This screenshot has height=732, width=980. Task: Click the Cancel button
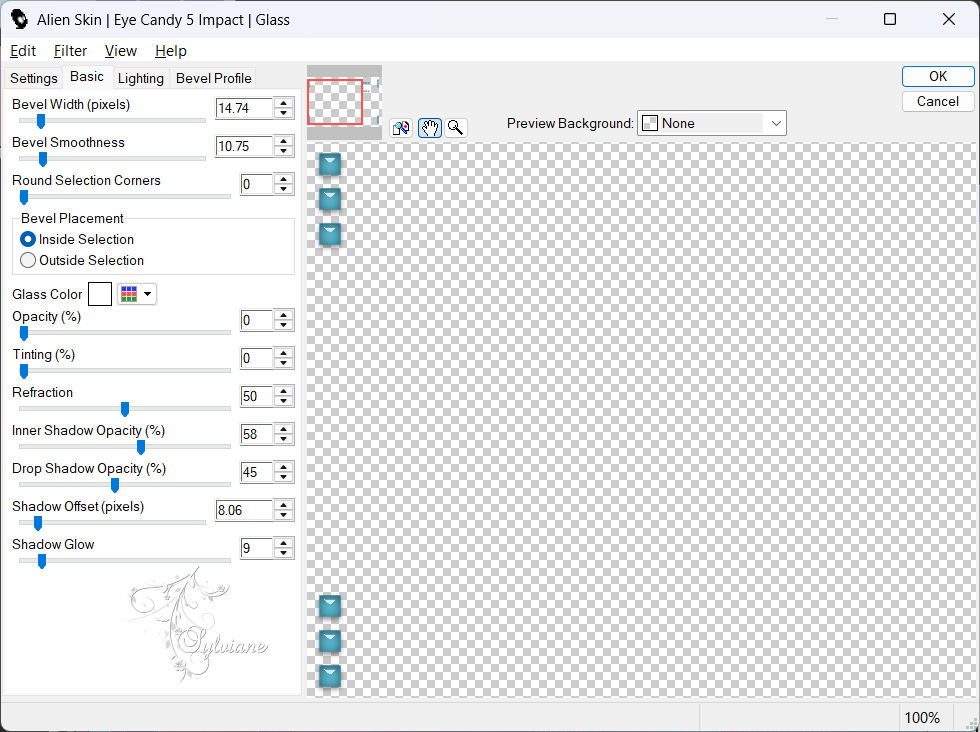[x=938, y=101]
